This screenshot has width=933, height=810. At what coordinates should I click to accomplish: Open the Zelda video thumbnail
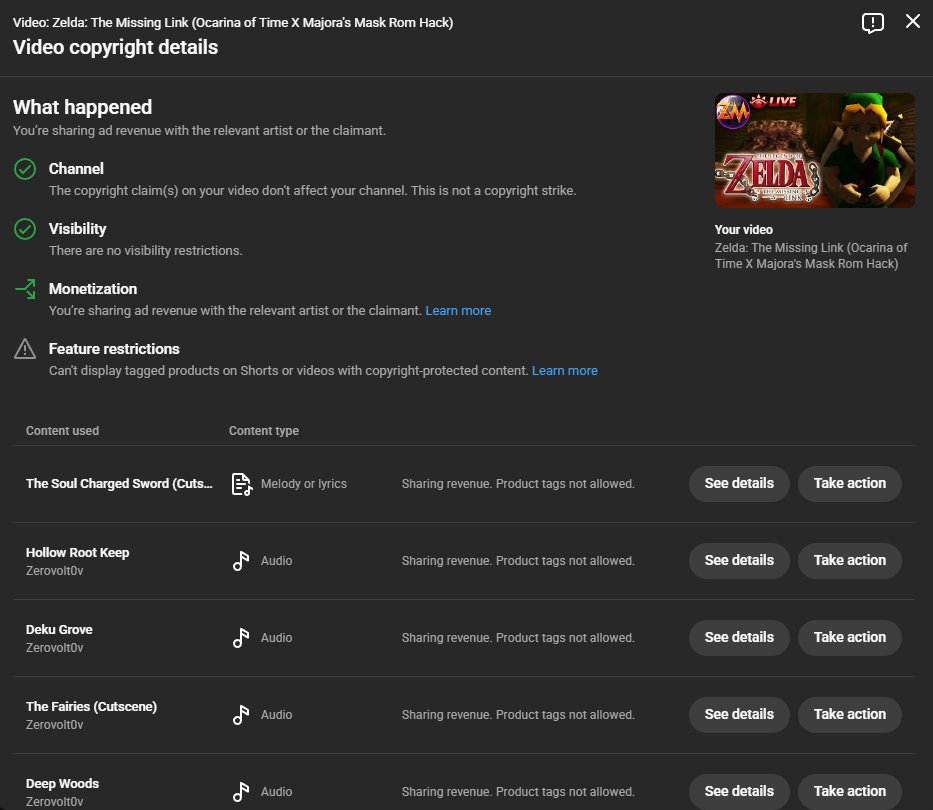point(815,151)
